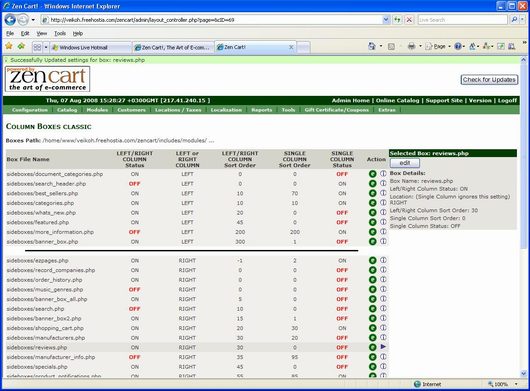Click the Online Catalog link
This screenshot has width=530, height=391.
pyautogui.click(x=397, y=100)
